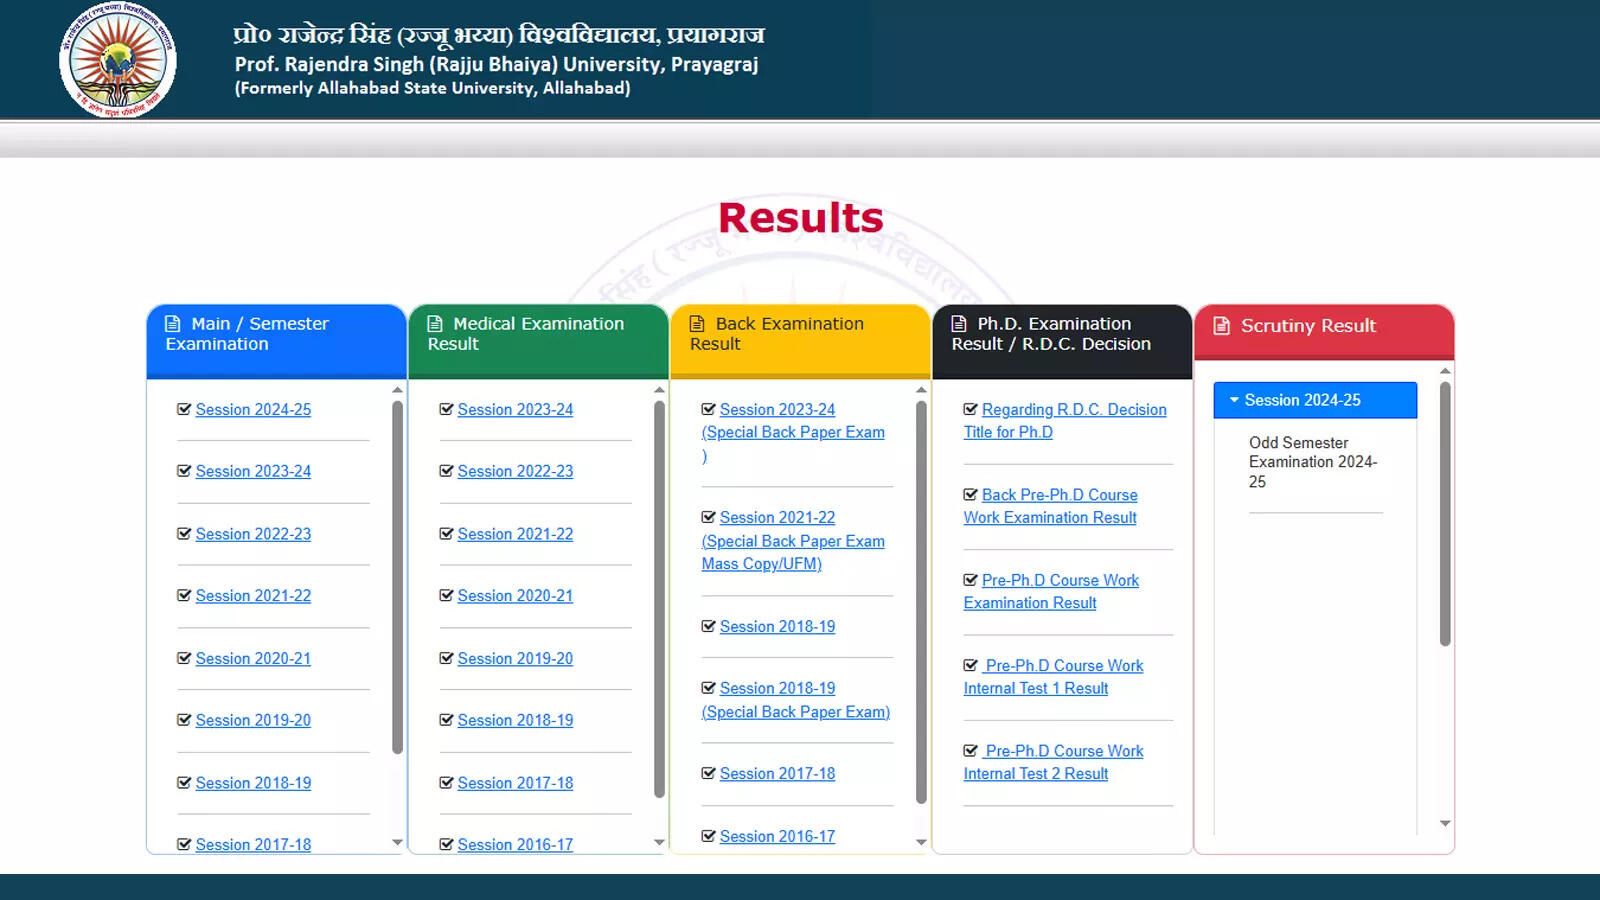Open Session 2023-24 Special Back Paper Exam link
This screenshot has height=900, width=1600.
tap(793, 432)
